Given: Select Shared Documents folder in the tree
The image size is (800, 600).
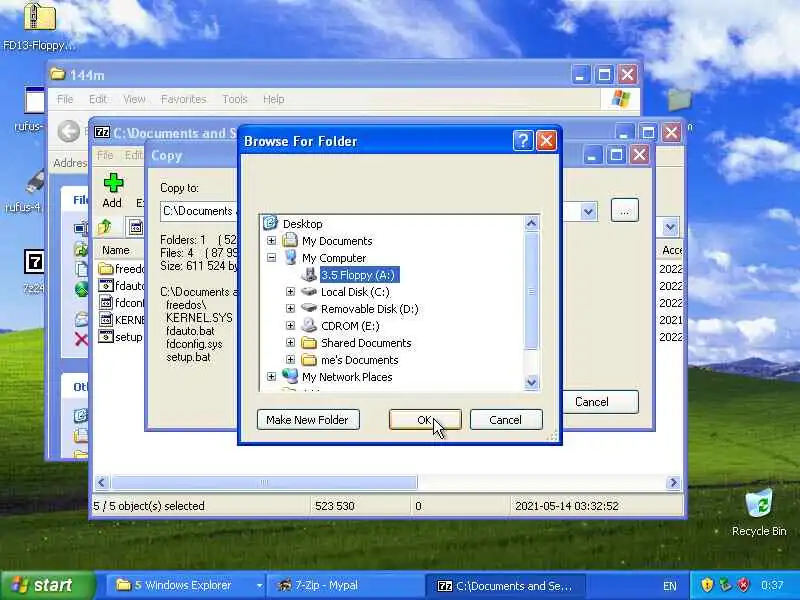Looking at the screenshot, I should pyautogui.click(x=366, y=343).
